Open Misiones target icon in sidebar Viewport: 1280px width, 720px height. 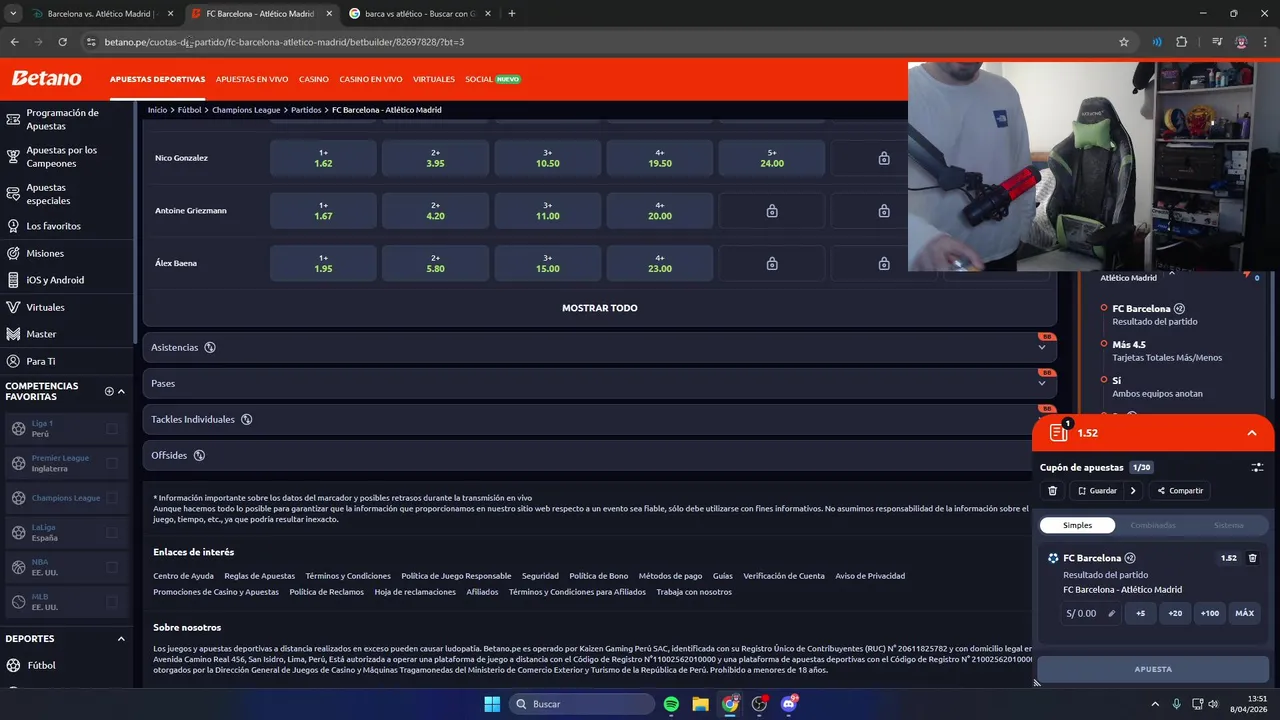click(x=13, y=253)
